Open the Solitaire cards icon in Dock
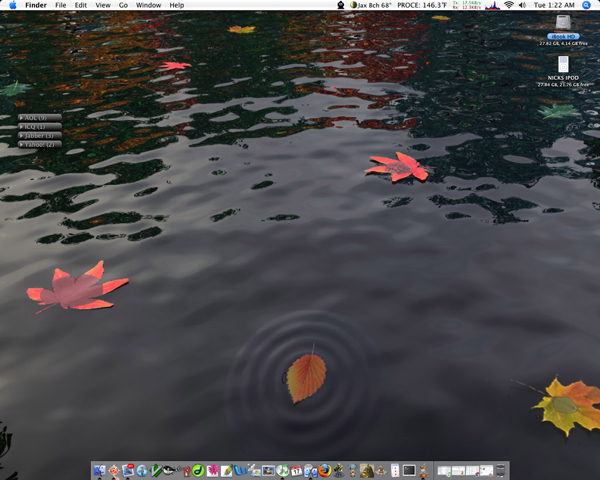Screen dimensions: 600x480 pos(395,470)
